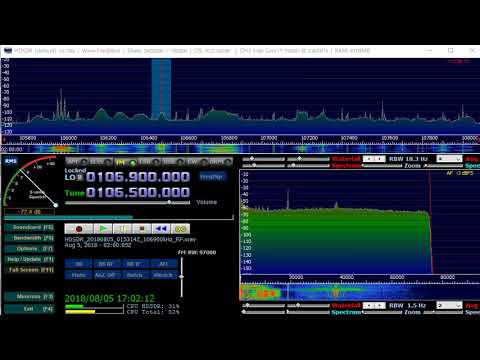480x360 pixels.
Task: Click the cyan Spectrum label in the AF controls
Action: click(x=346, y=312)
